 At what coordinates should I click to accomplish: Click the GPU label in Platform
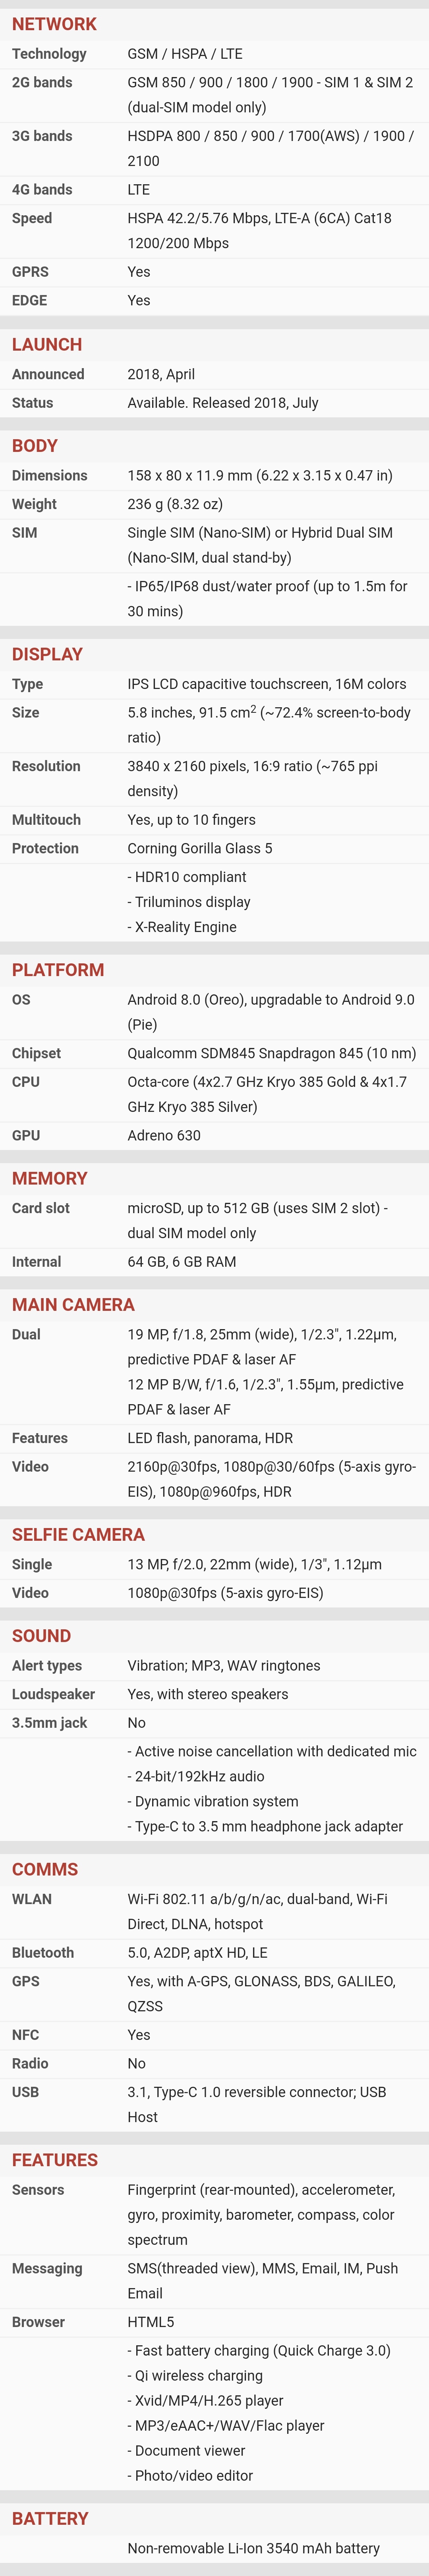pyautogui.click(x=26, y=1135)
